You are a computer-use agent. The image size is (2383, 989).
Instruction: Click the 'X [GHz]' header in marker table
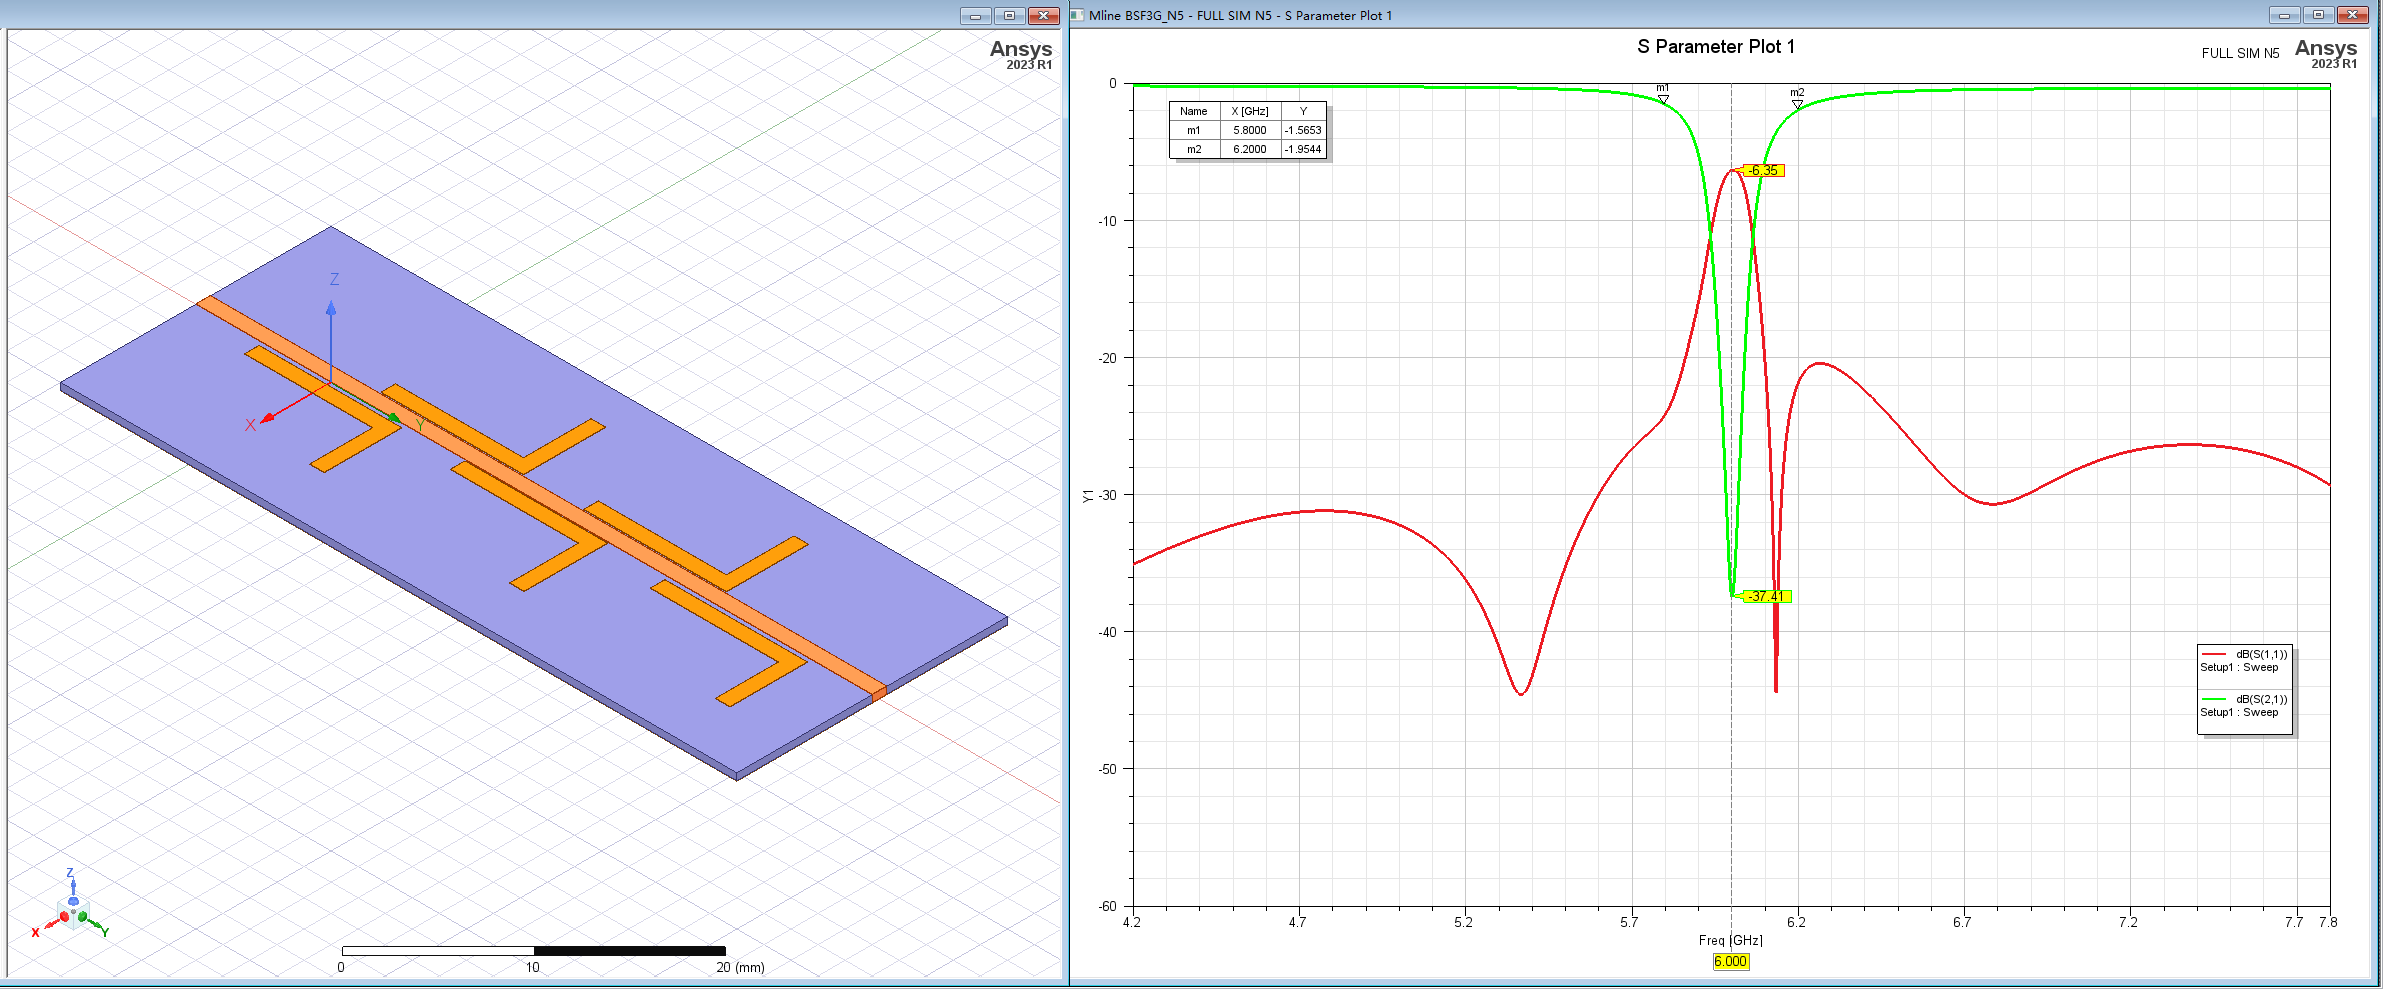pyautogui.click(x=1250, y=111)
